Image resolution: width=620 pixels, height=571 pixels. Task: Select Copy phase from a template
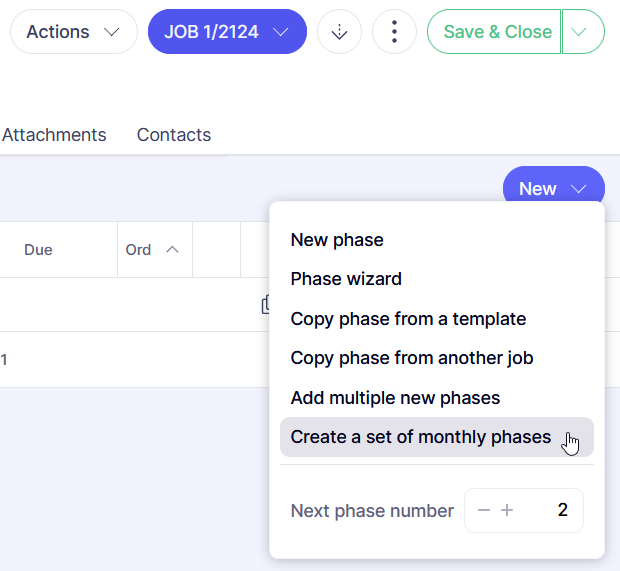click(x=408, y=319)
